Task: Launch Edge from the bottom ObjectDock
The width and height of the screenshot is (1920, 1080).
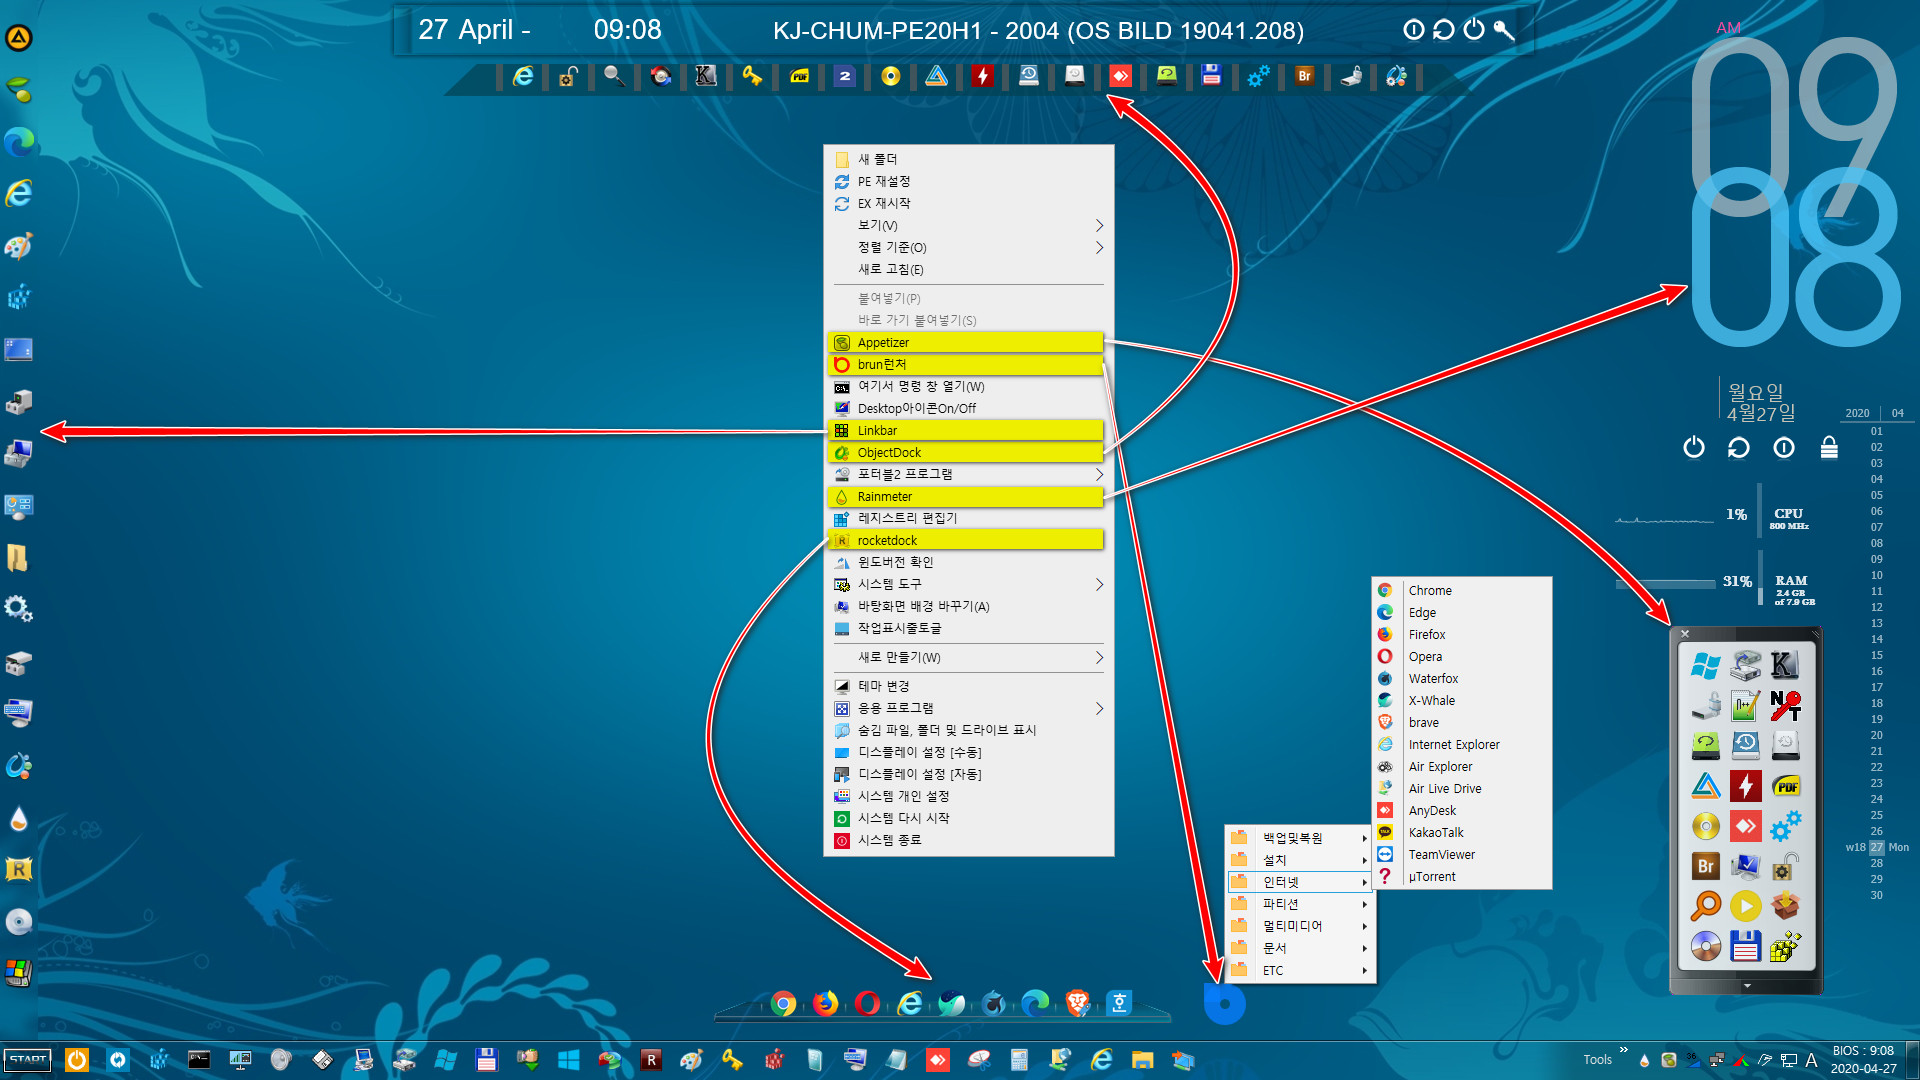Action: click(x=1035, y=1003)
